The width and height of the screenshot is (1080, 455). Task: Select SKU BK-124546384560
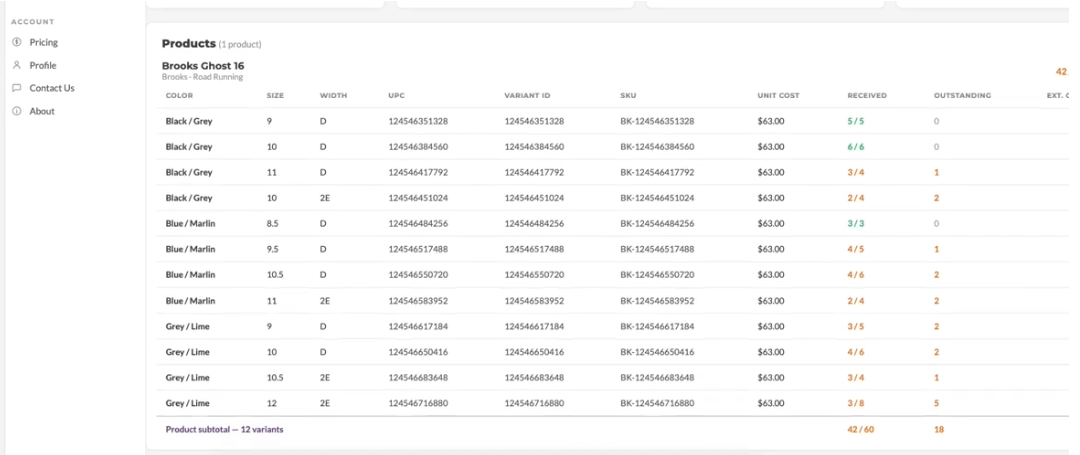(x=657, y=147)
